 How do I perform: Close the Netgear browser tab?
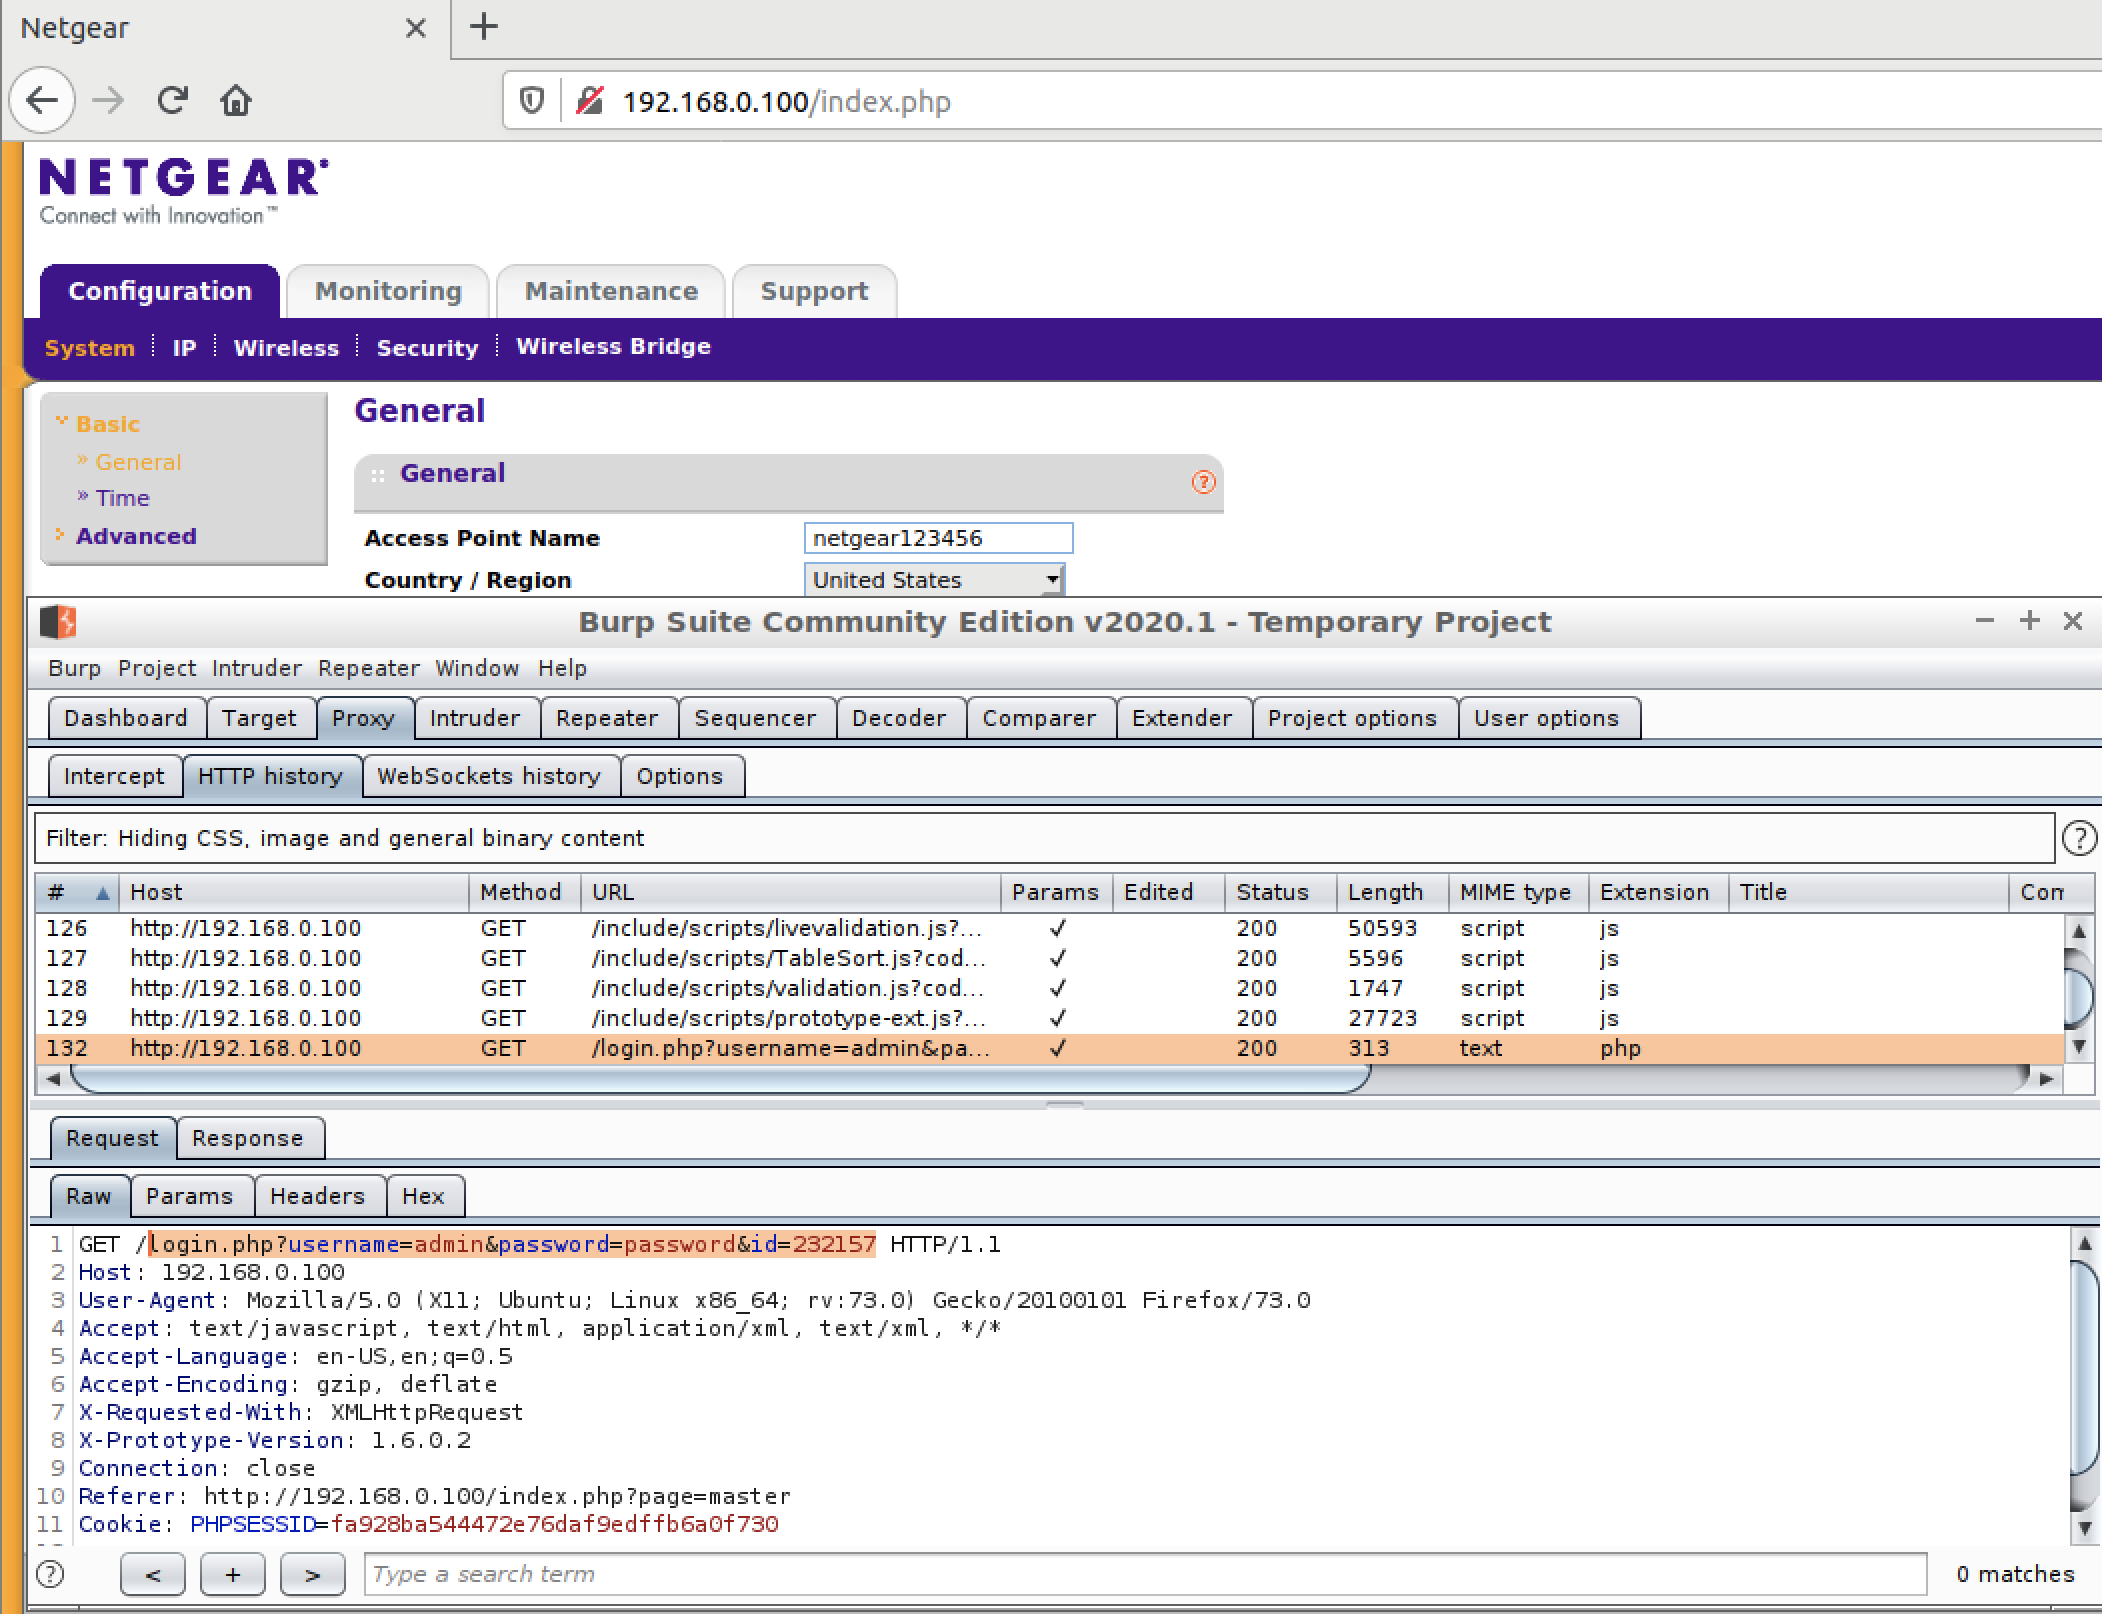pos(416,28)
